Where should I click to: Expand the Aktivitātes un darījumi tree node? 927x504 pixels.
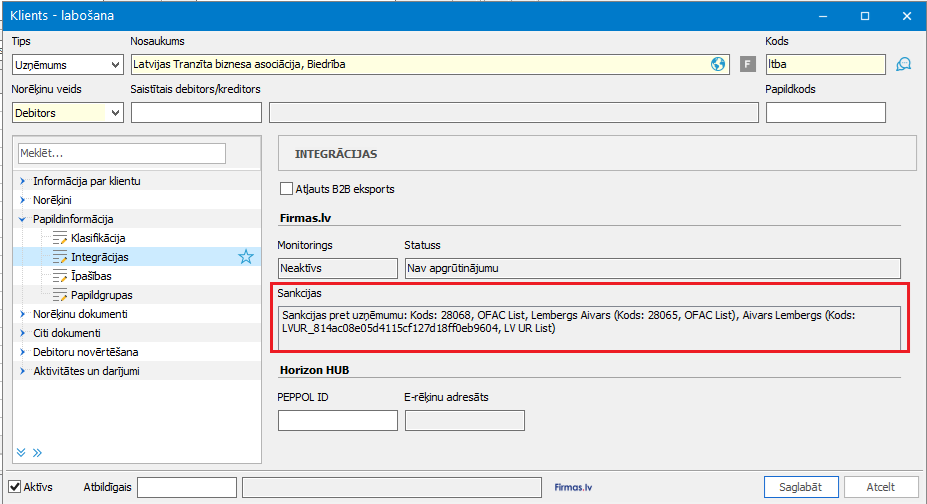(22, 370)
